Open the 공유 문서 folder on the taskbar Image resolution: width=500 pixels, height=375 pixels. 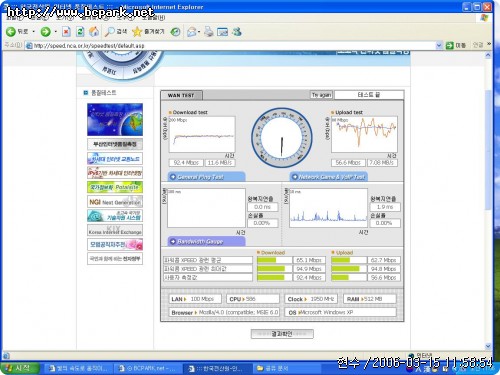[x=287, y=368]
